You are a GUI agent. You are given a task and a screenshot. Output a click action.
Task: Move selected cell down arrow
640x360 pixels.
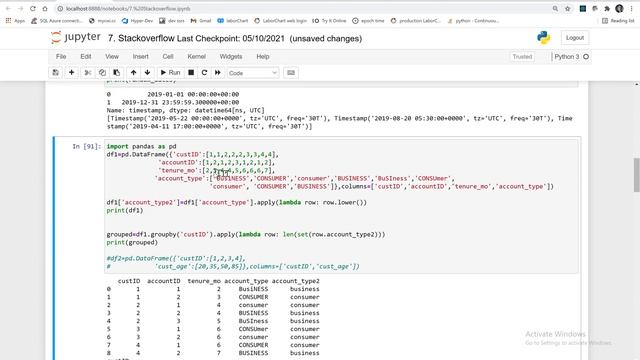(x=147, y=73)
